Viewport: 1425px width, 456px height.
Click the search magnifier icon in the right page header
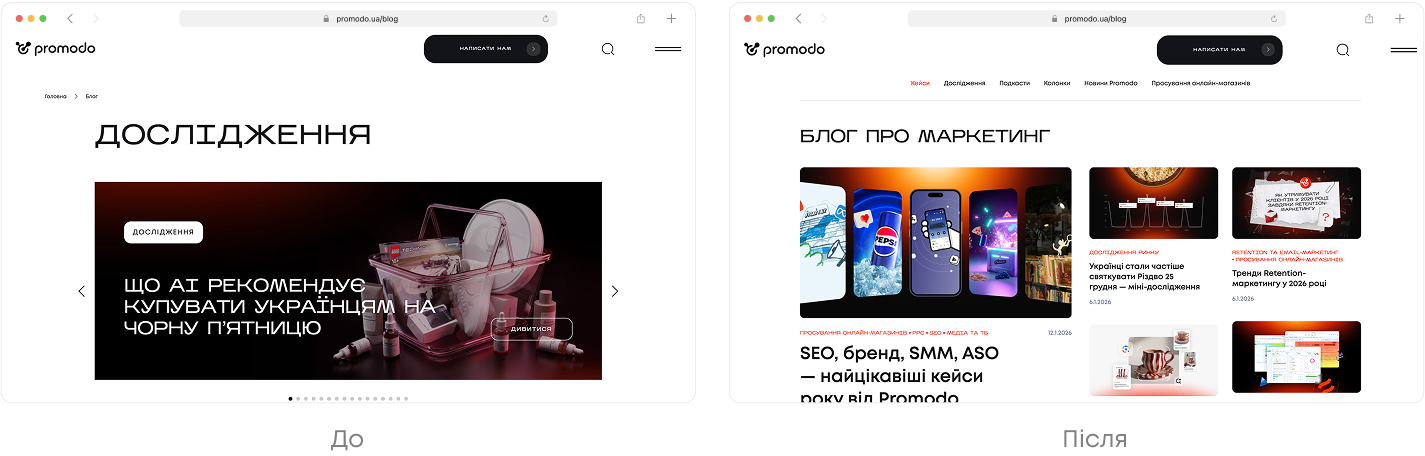(1343, 50)
